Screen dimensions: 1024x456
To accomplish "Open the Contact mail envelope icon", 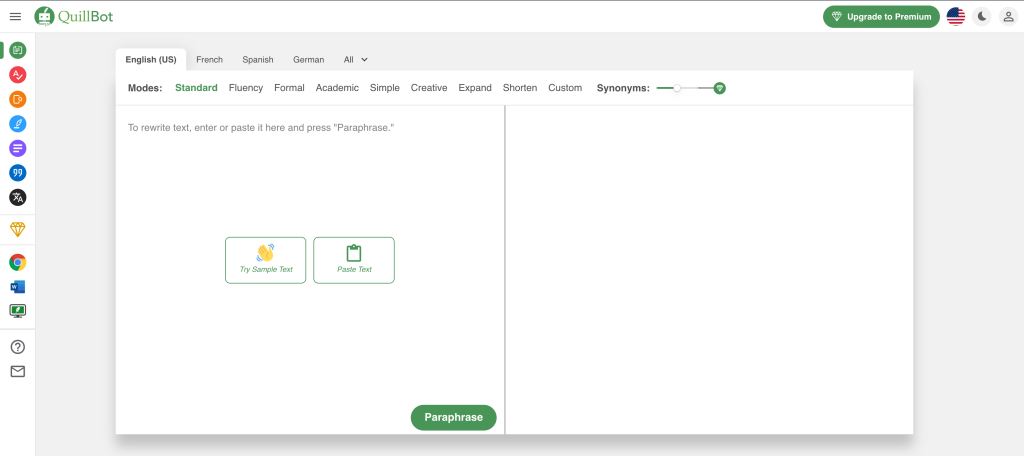I will [18, 371].
